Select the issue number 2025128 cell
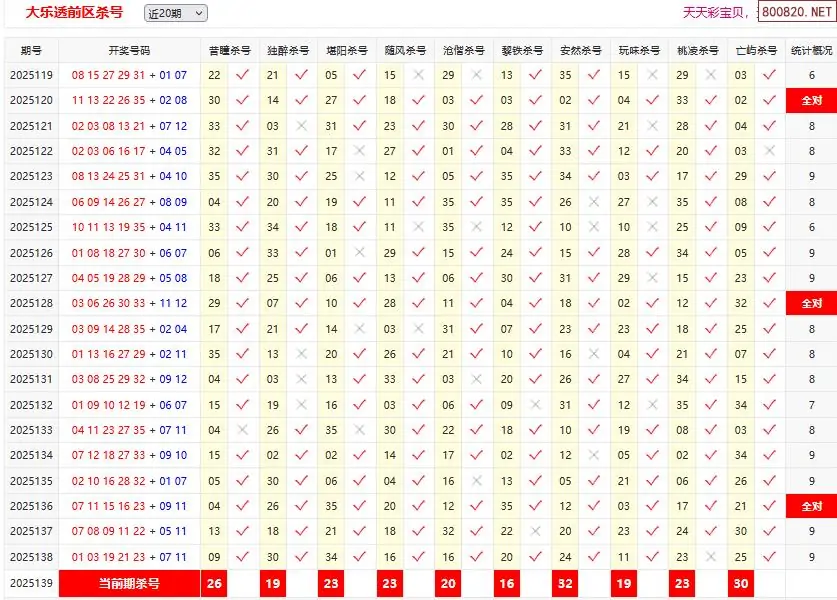Screen dimensions: 837x600 pyautogui.click(x=31, y=303)
